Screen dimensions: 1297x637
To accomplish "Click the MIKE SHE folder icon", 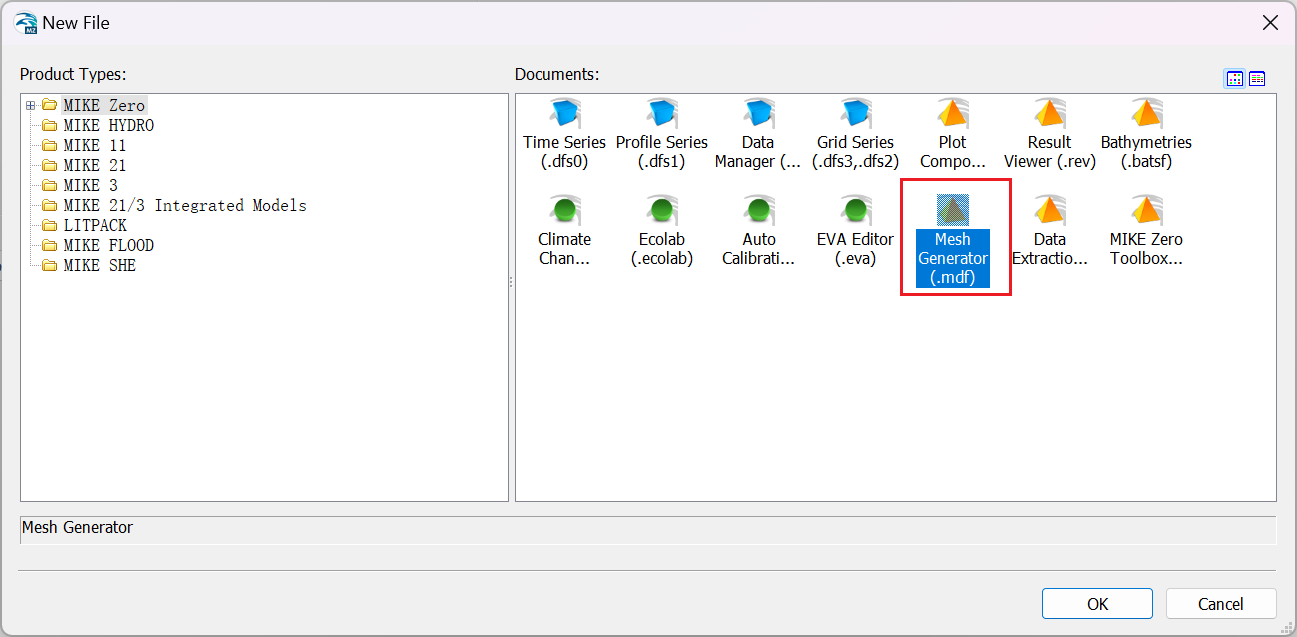I will (x=49, y=265).
